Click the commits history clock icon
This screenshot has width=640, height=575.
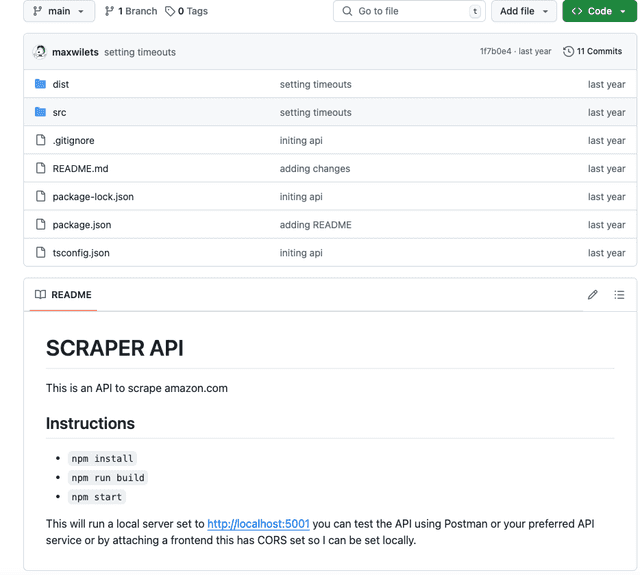point(569,52)
